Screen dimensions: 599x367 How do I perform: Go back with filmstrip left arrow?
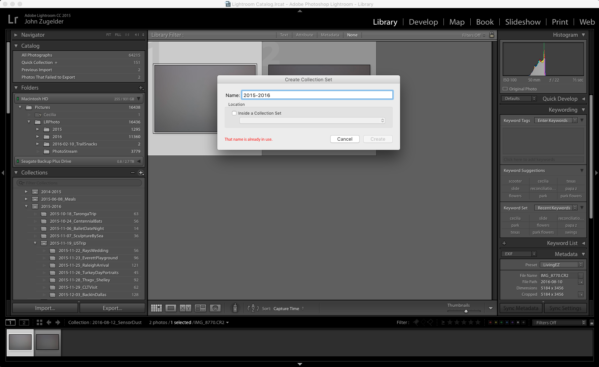49,323
